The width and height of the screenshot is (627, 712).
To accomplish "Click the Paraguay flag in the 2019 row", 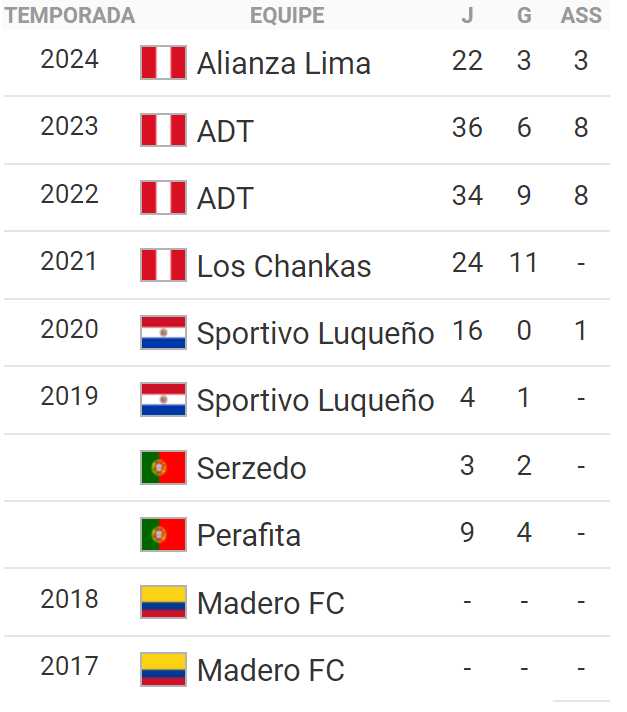I will 163,400.
